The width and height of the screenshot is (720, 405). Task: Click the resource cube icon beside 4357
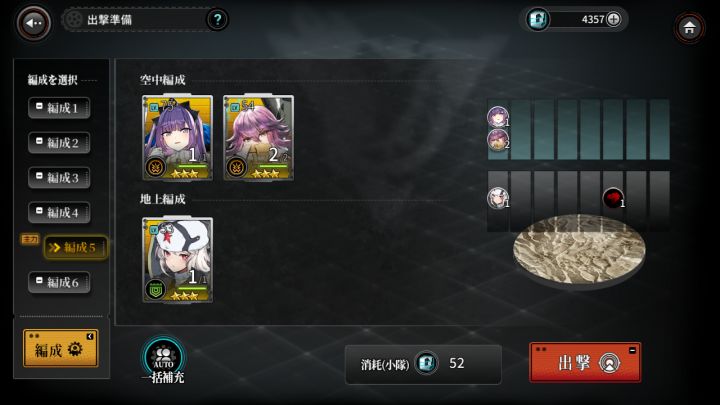pos(537,20)
